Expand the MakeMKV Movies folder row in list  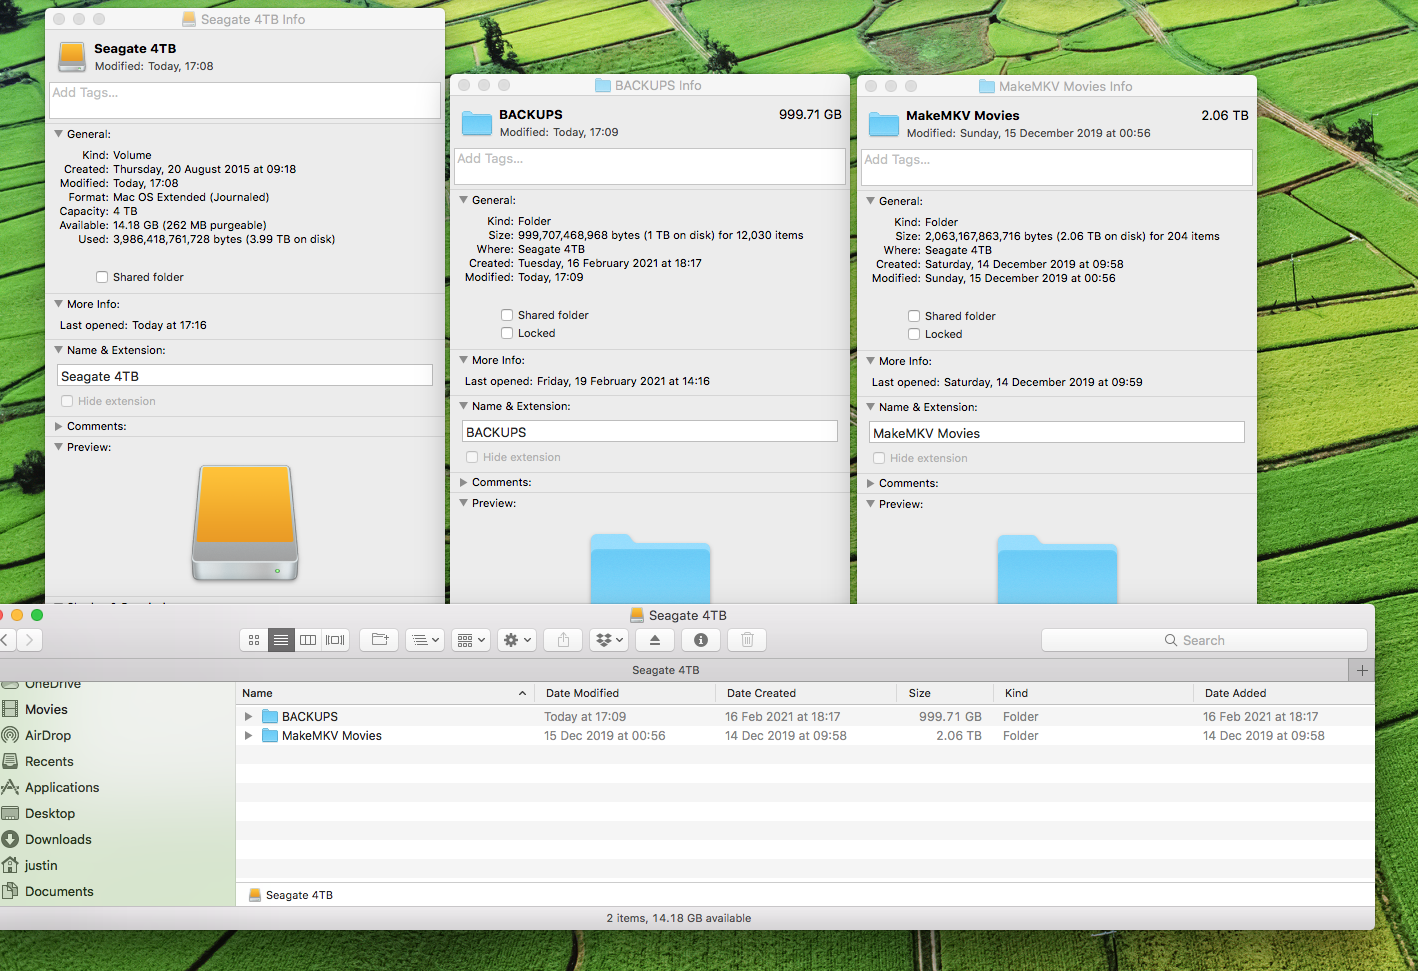point(248,735)
